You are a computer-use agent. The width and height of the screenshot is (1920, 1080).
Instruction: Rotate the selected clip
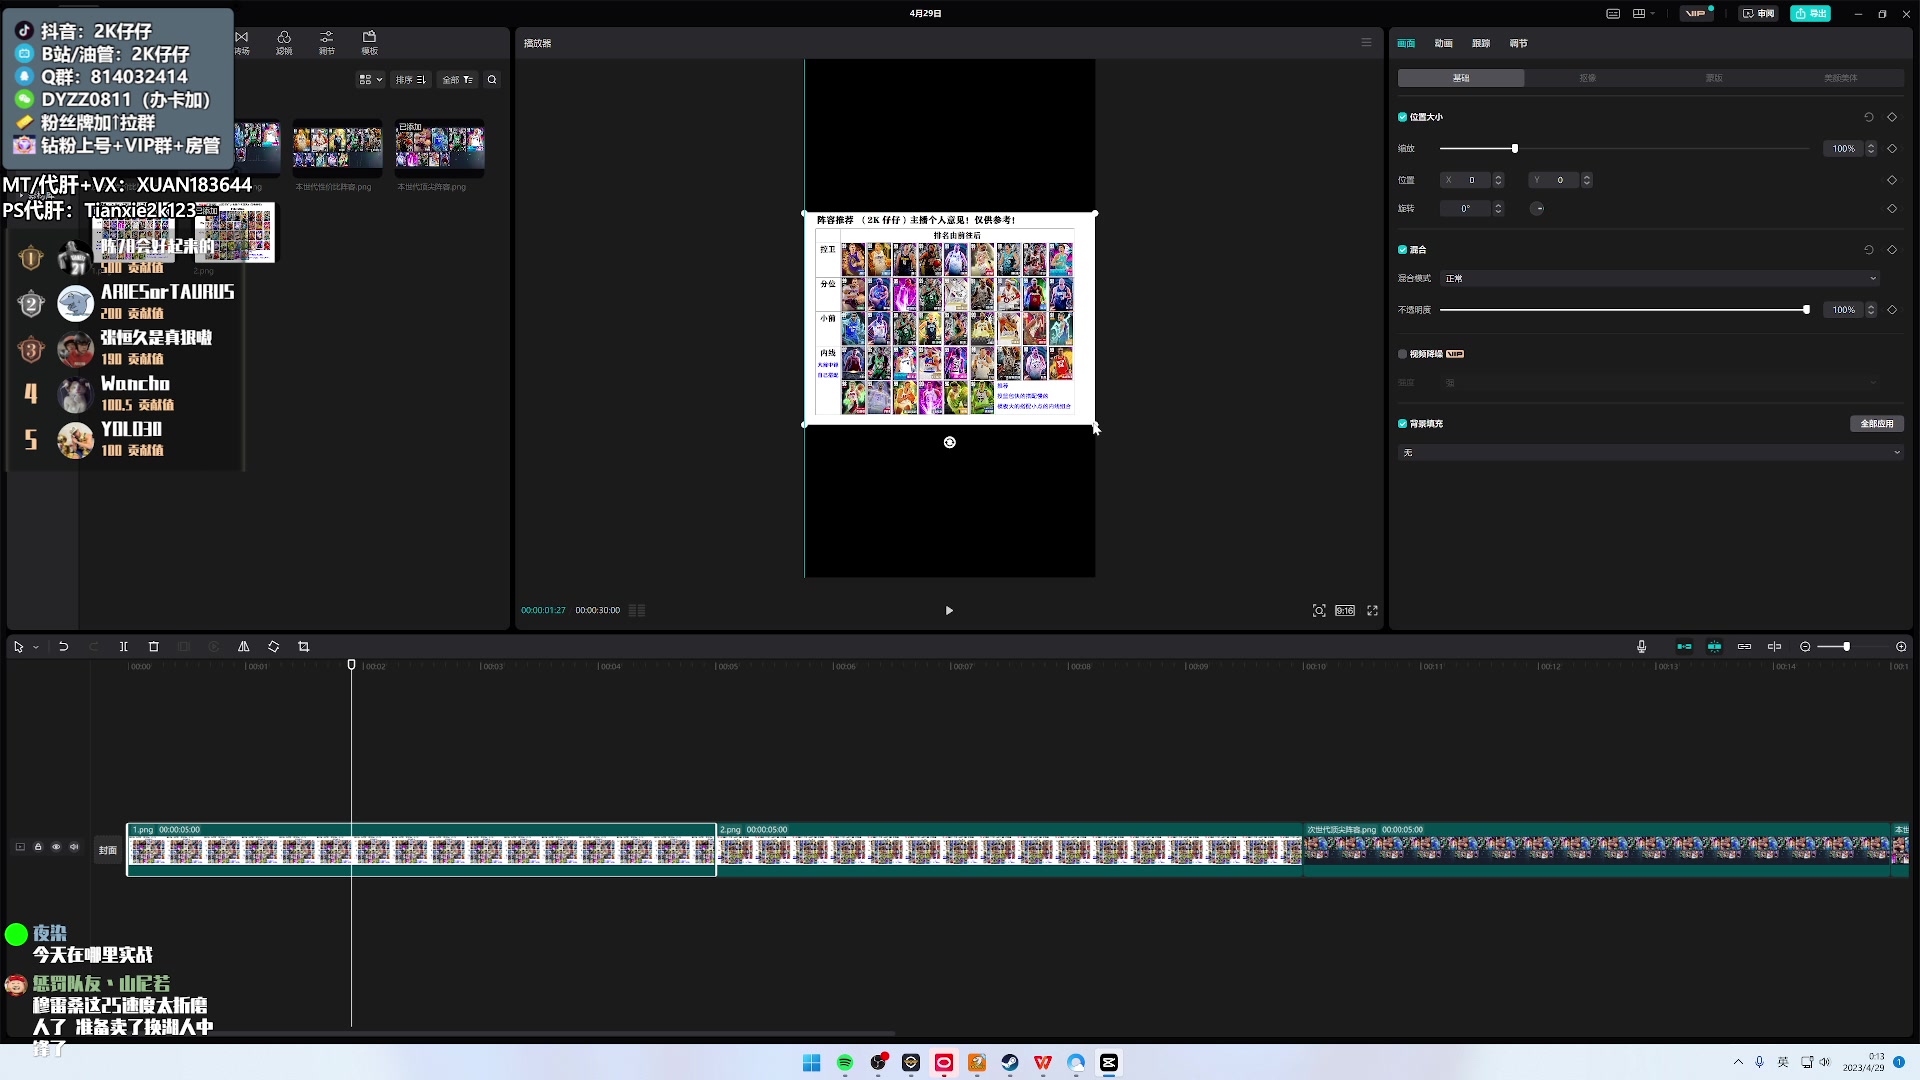(274, 647)
